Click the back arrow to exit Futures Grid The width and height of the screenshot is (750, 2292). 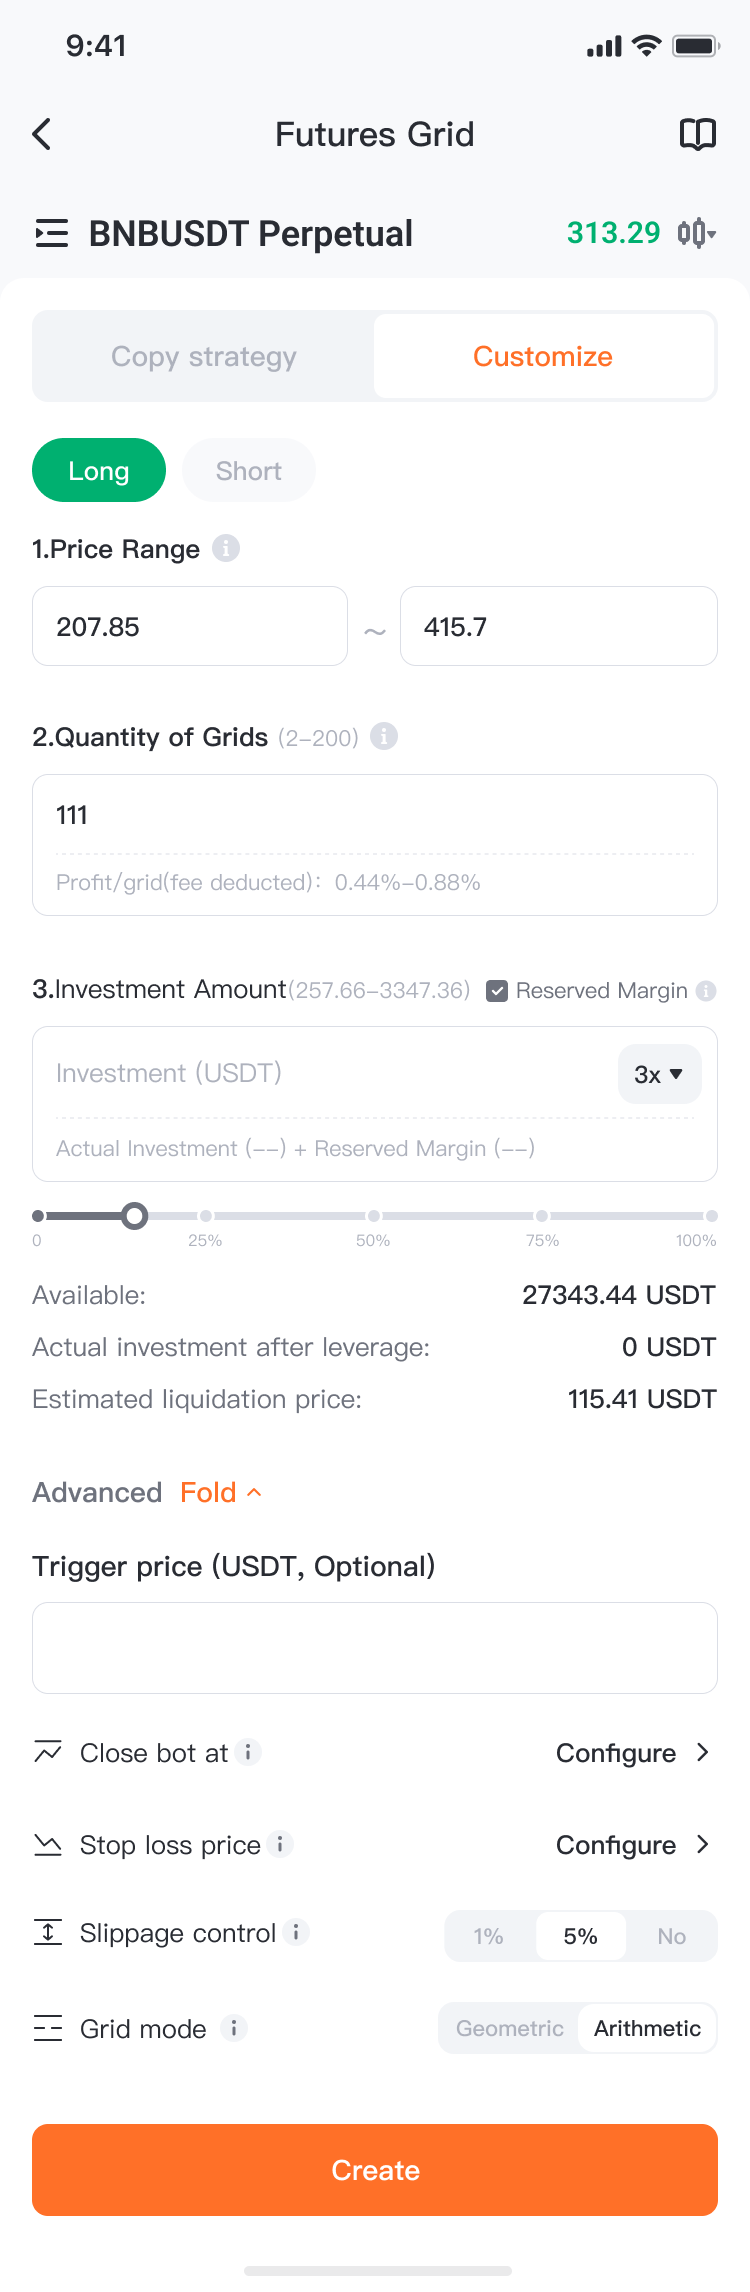coord(42,133)
